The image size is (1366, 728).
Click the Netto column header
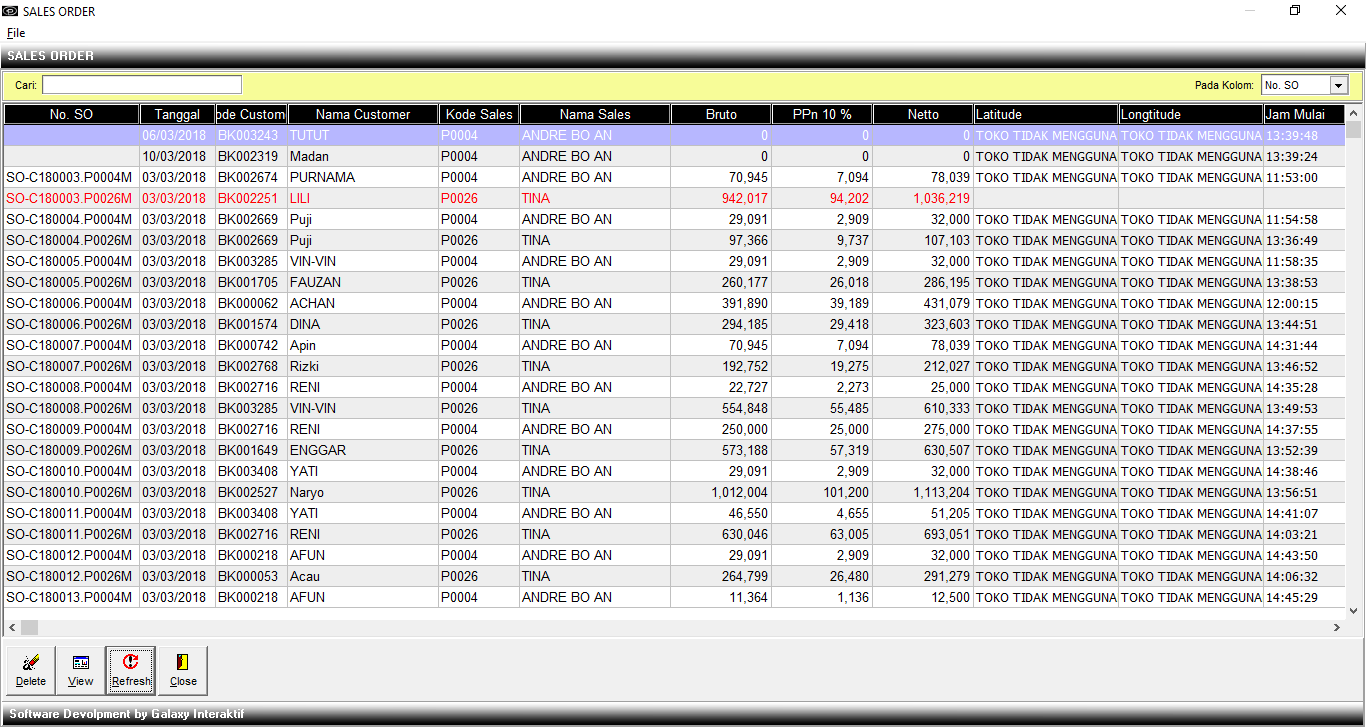922,115
